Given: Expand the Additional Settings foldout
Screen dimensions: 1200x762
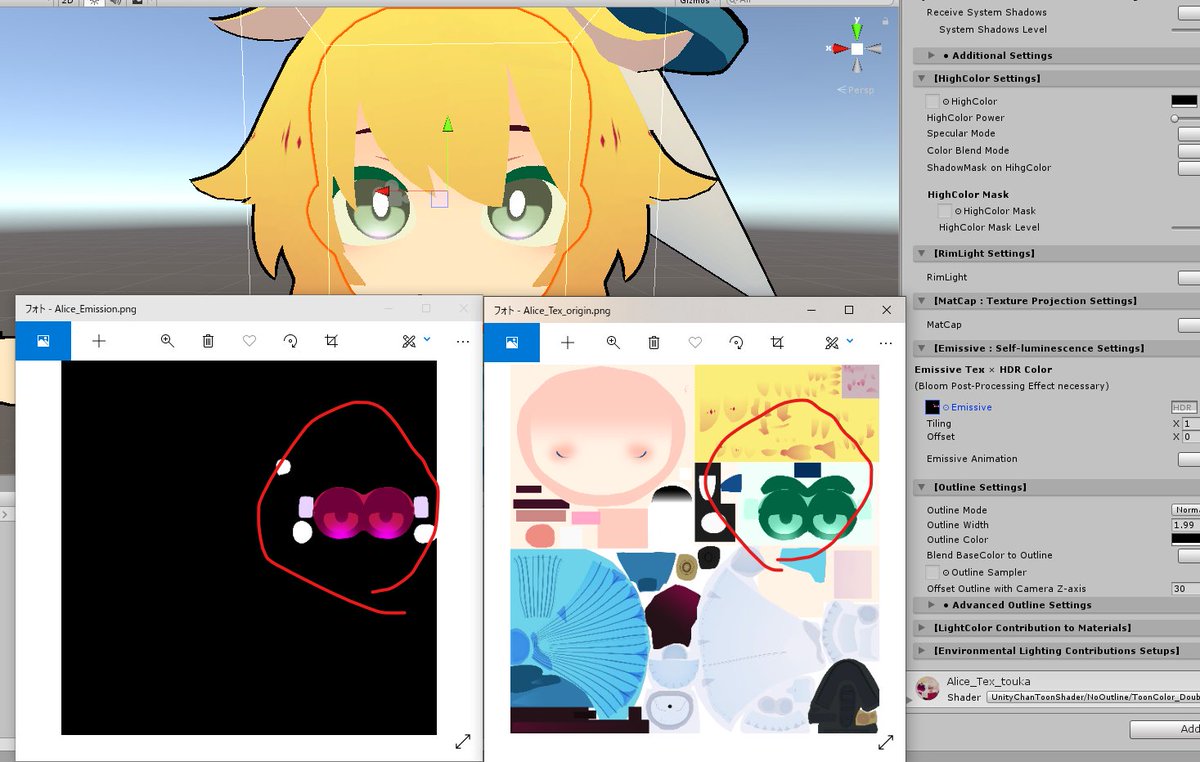Looking at the screenshot, I should pos(932,56).
